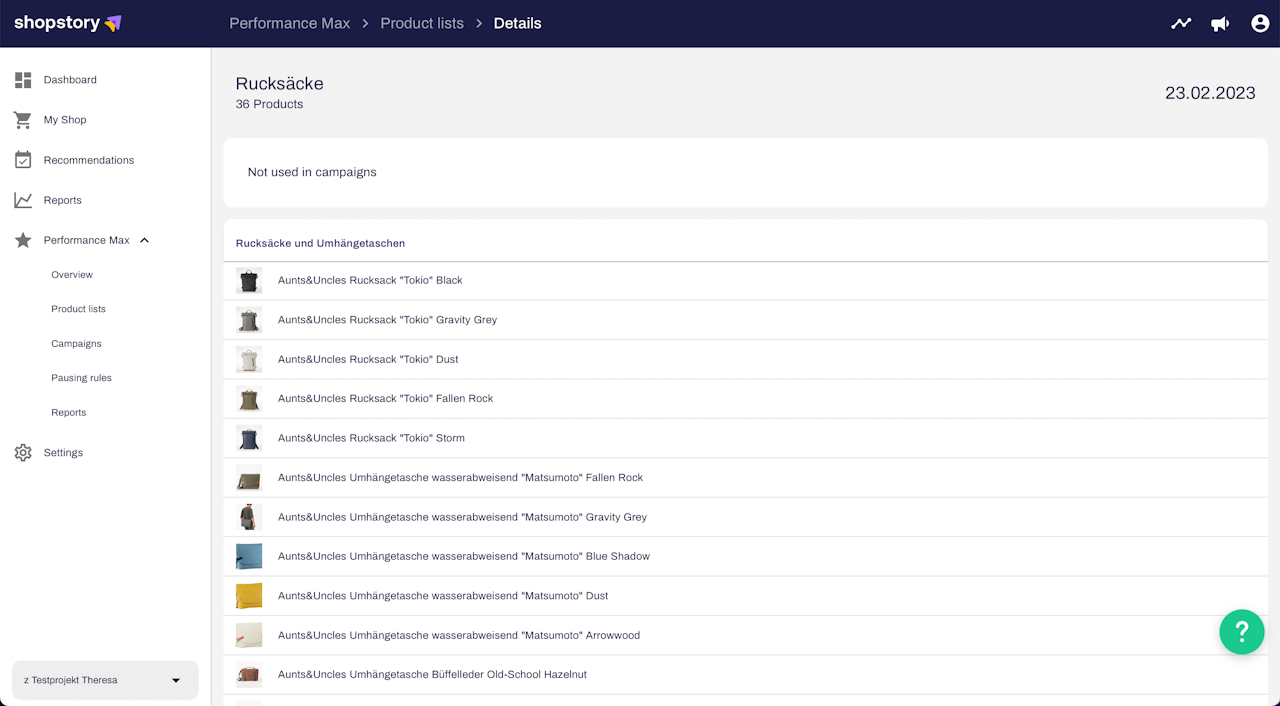Collapse the Performance Max menu chevron
Image resolution: width=1280 pixels, height=706 pixels.
click(144, 240)
